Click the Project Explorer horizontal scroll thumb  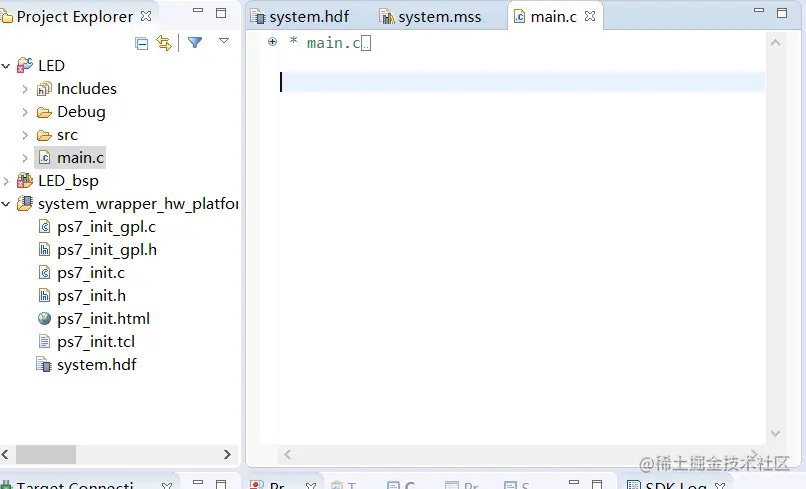[46, 455]
